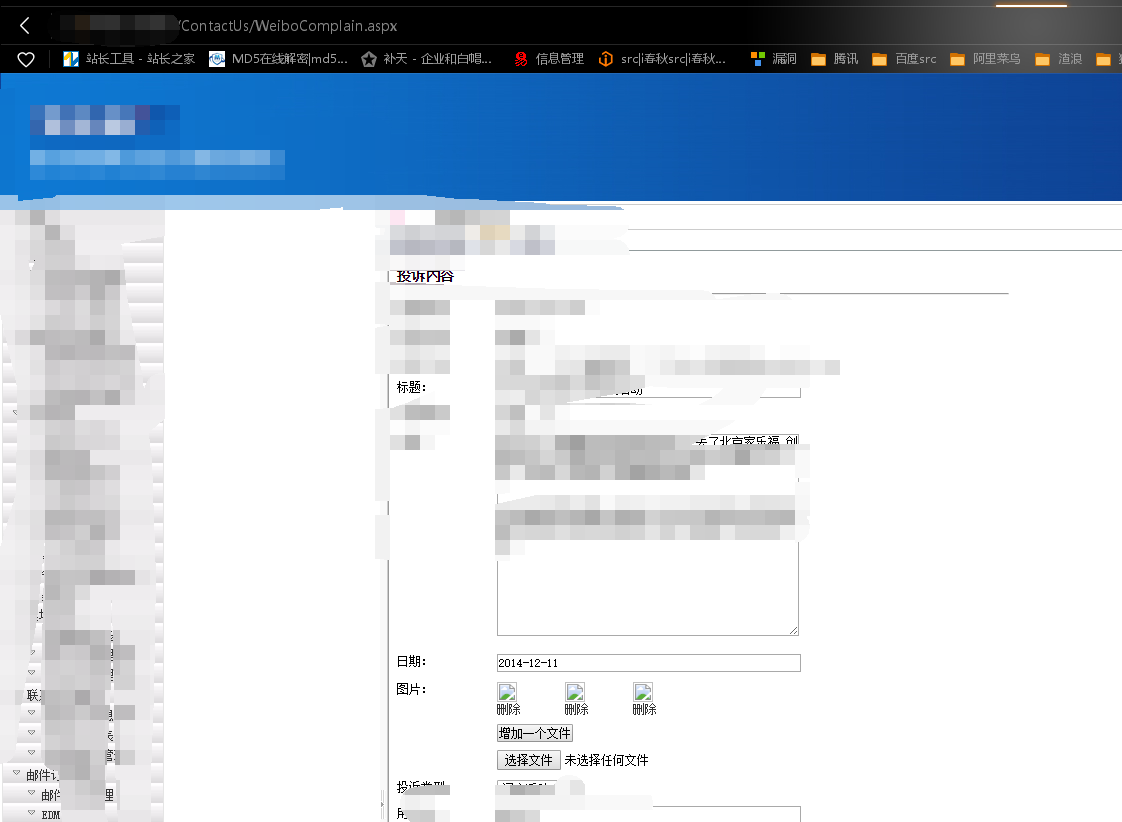Open the 信息管理 bookmark

(x=549, y=59)
